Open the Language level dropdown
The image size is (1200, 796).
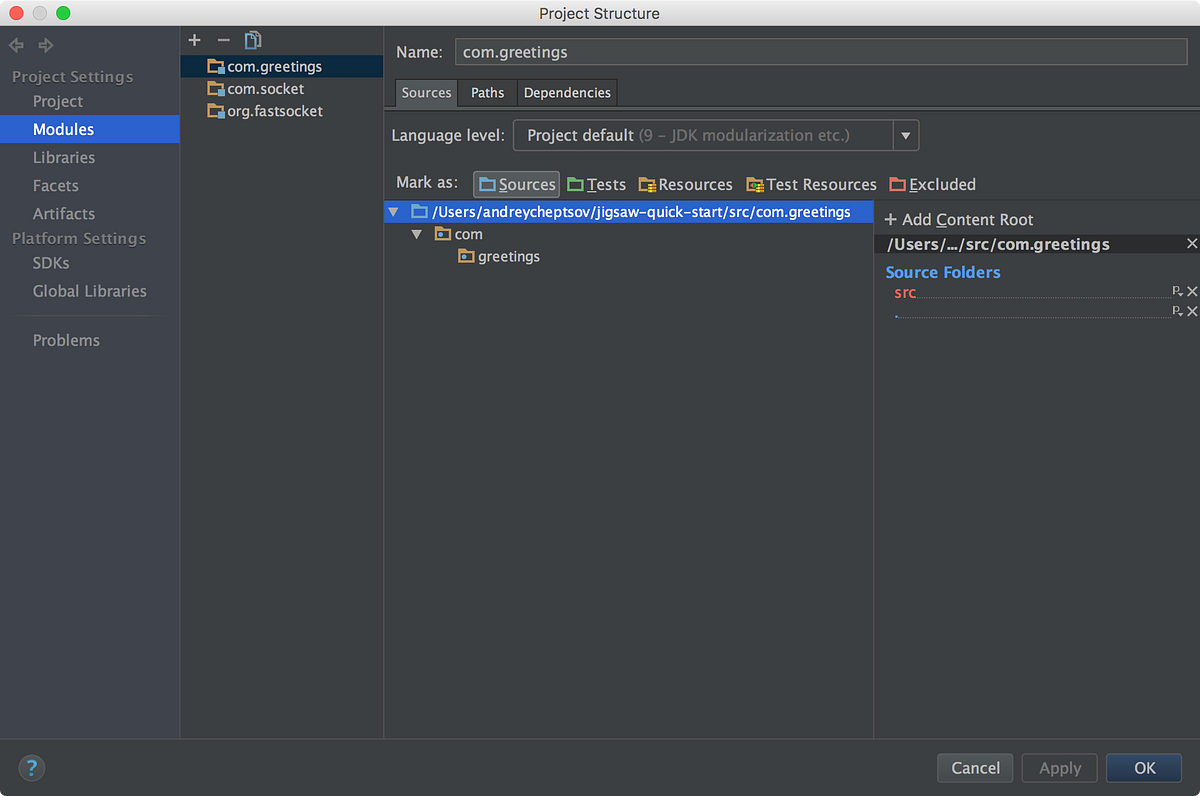click(x=906, y=135)
